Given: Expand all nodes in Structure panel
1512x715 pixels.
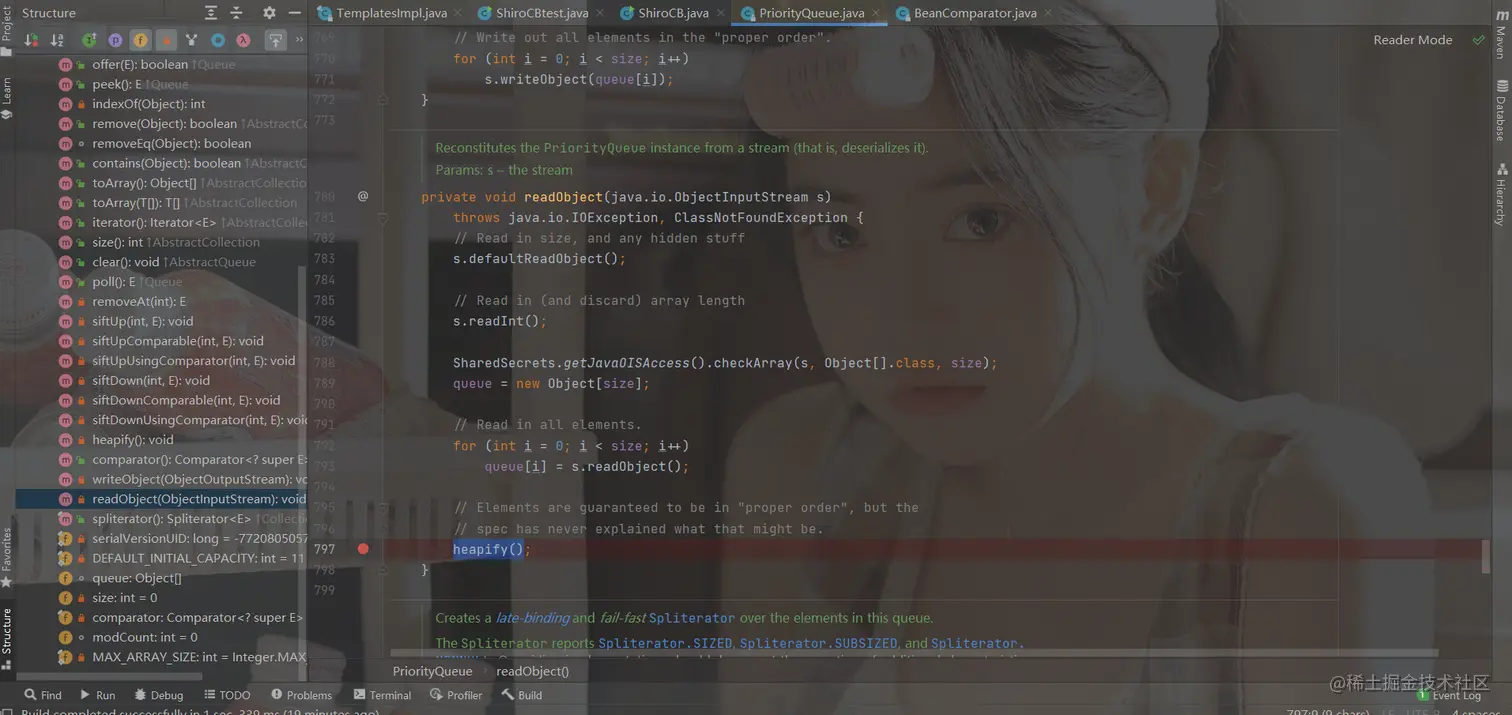Looking at the screenshot, I should tap(211, 13).
